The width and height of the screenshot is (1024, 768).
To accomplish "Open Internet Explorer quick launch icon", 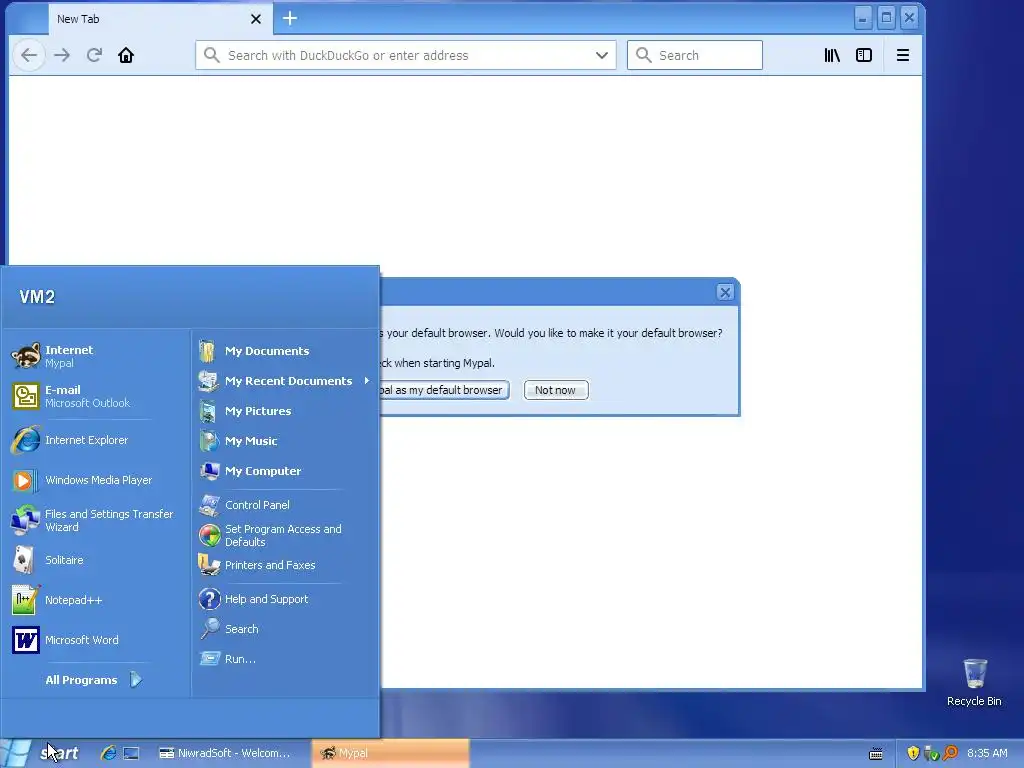I will [108, 753].
